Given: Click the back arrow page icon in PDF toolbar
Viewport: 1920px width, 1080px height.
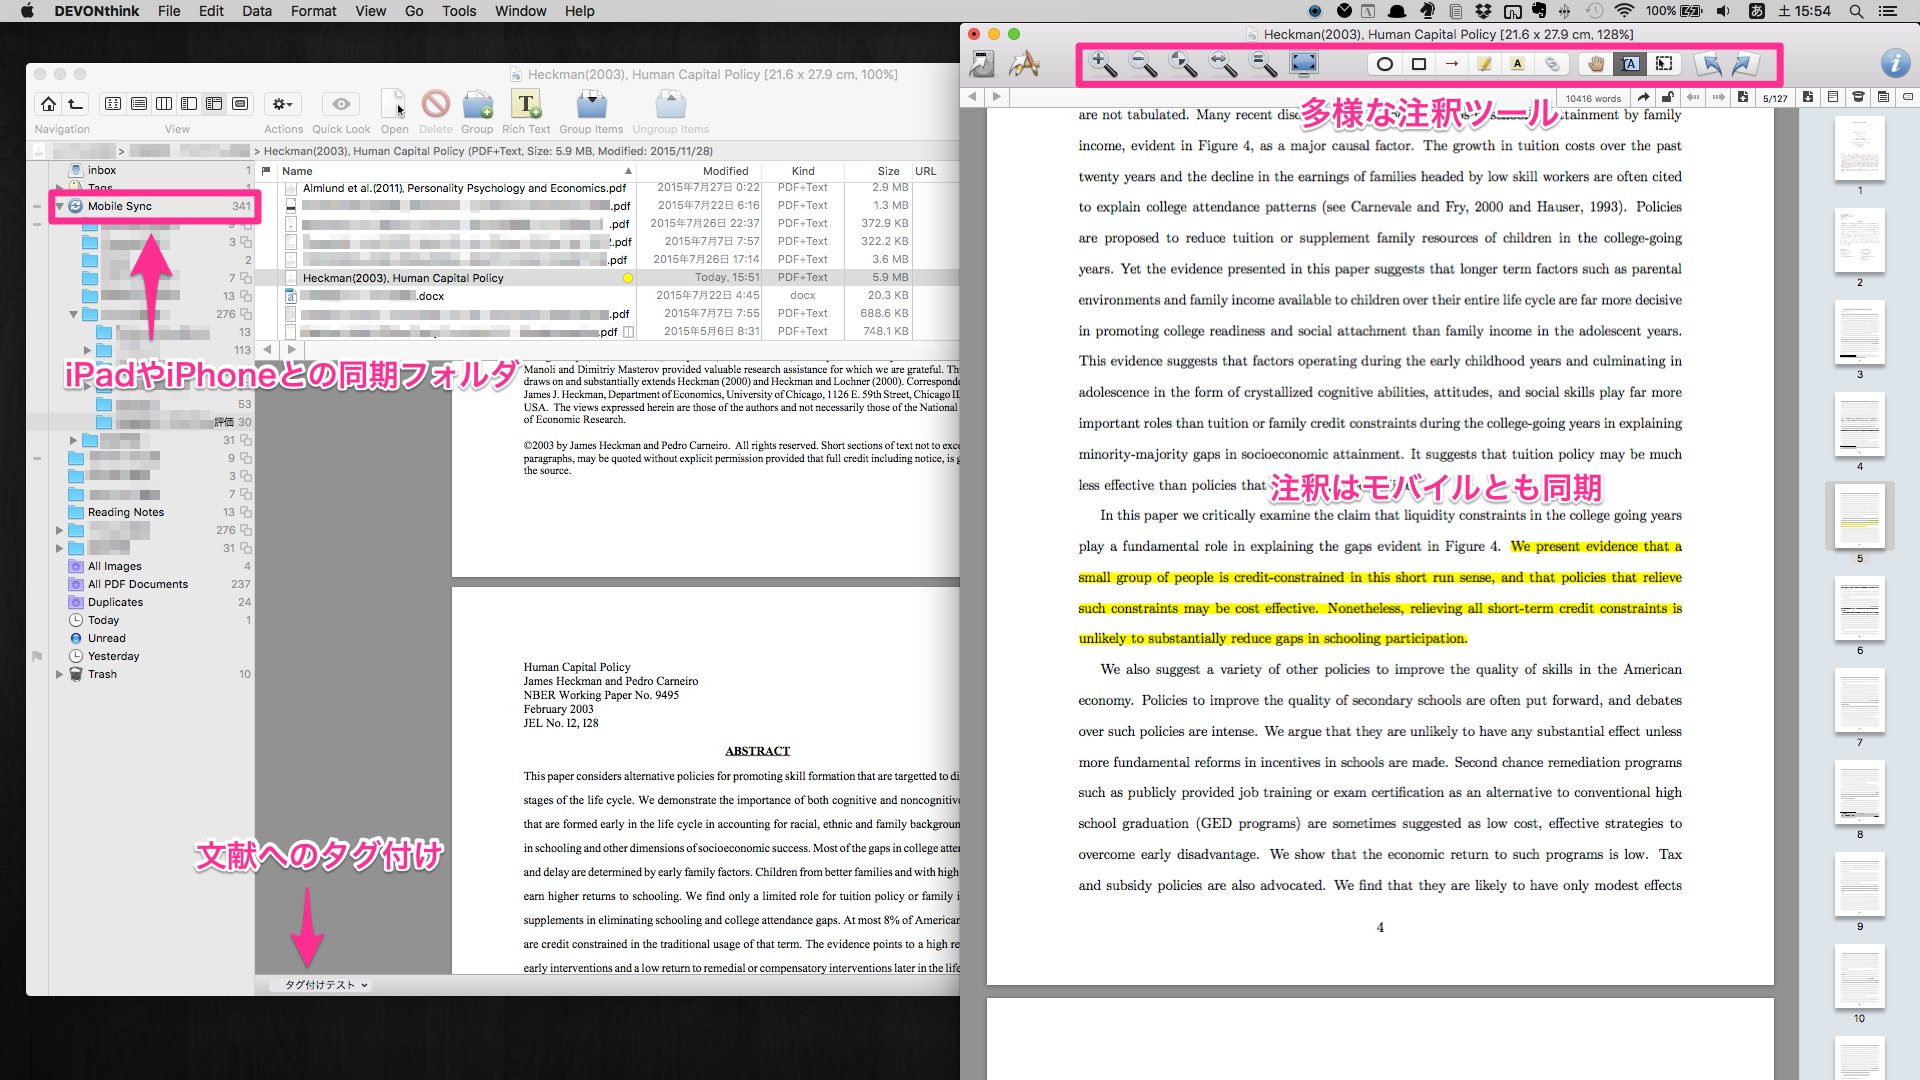Looking at the screenshot, I should [1709, 64].
